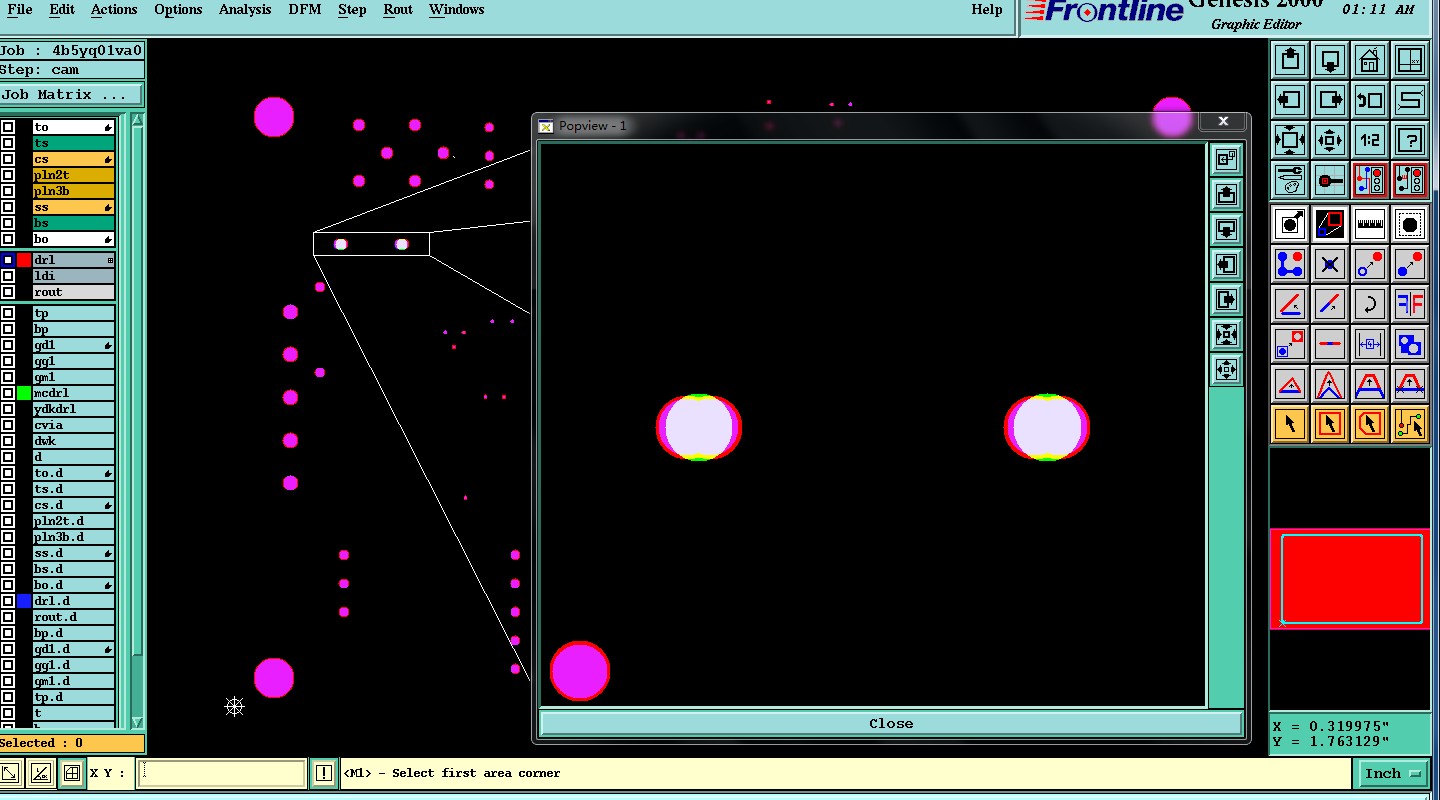Image resolution: width=1440 pixels, height=800 pixels.
Task: Click the question mark help icon
Action: pos(1409,140)
